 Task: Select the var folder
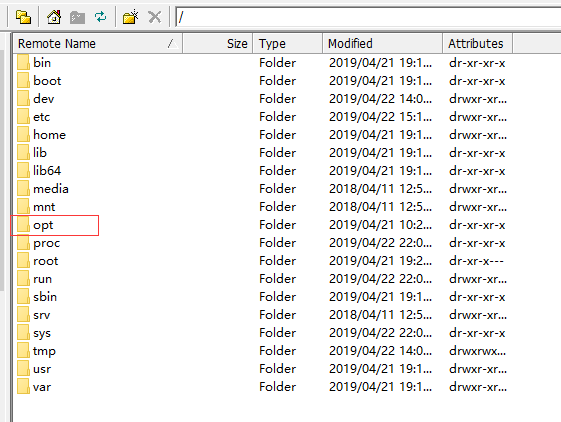point(42,387)
